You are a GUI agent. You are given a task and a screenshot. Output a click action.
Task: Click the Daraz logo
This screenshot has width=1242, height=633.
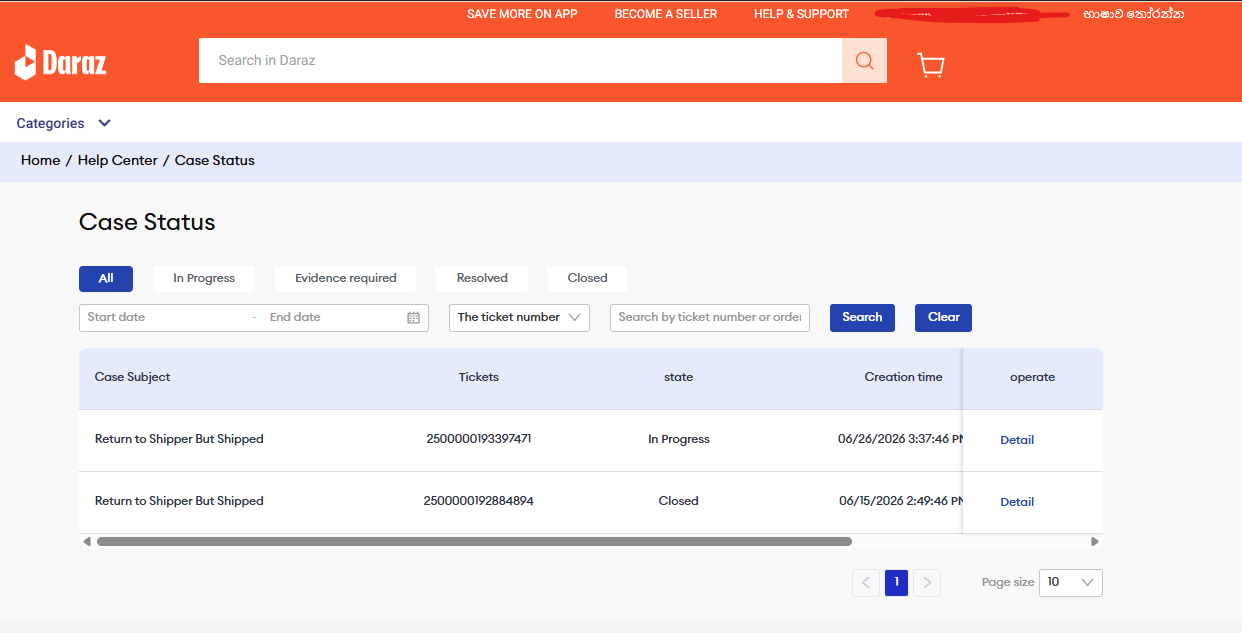pos(60,62)
